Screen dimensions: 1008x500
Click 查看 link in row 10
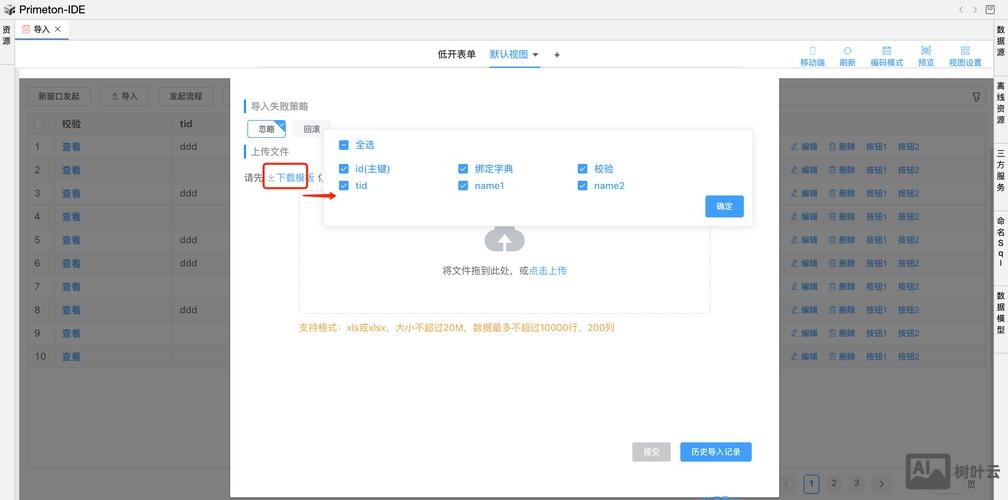coord(71,357)
